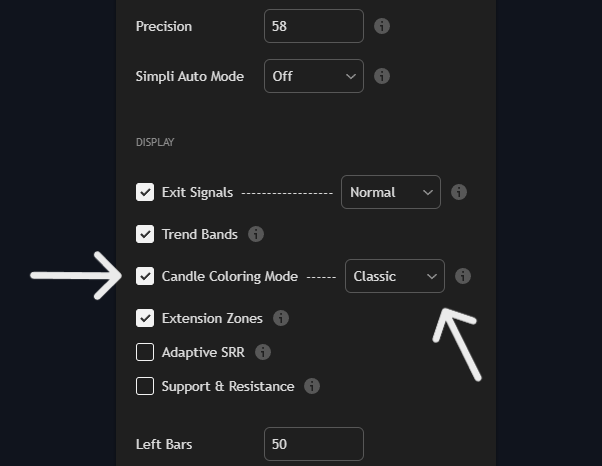The width and height of the screenshot is (602, 466).
Task: Click info icon beside Trend Bands
Action: click(256, 234)
